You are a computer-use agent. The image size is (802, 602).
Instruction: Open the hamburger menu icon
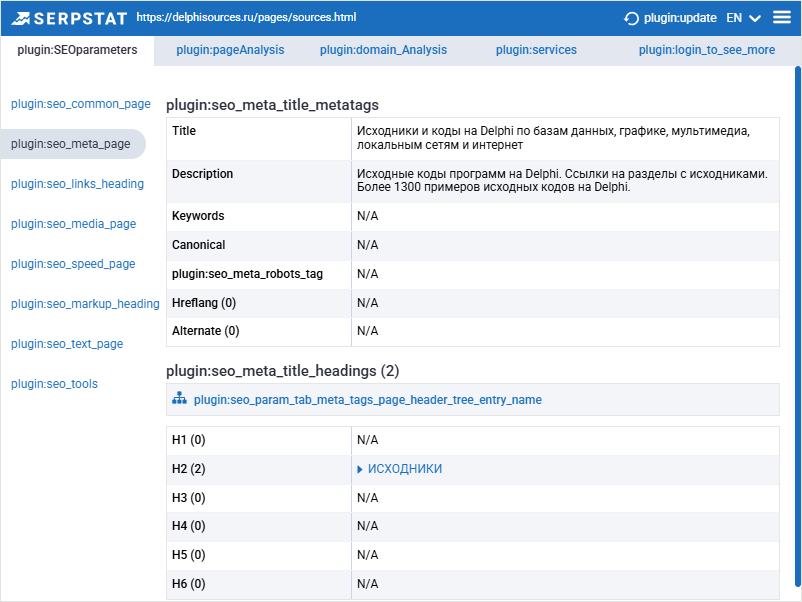click(x=781, y=17)
